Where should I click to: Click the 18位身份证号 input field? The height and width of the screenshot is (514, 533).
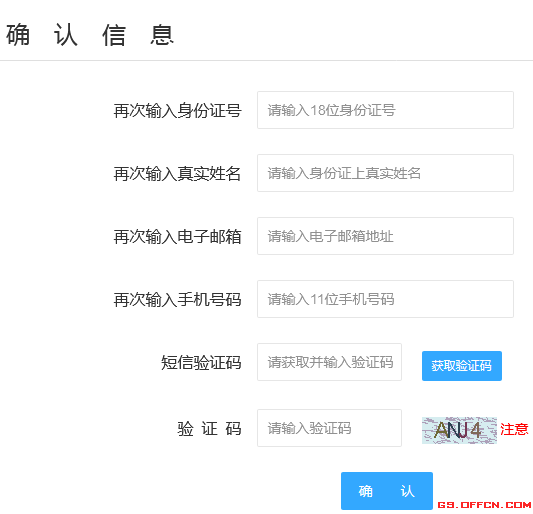pos(385,110)
